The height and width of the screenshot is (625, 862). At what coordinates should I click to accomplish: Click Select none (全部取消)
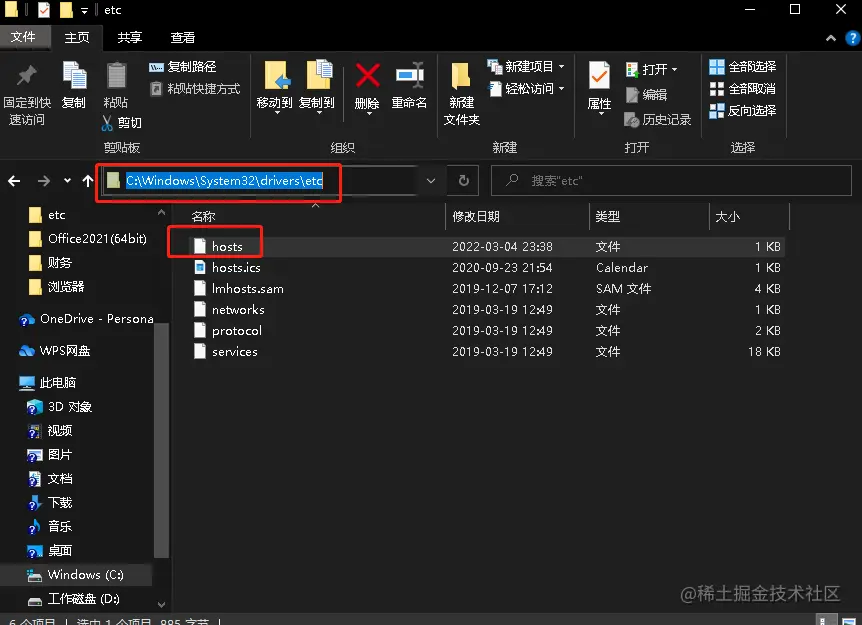(743, 89)
